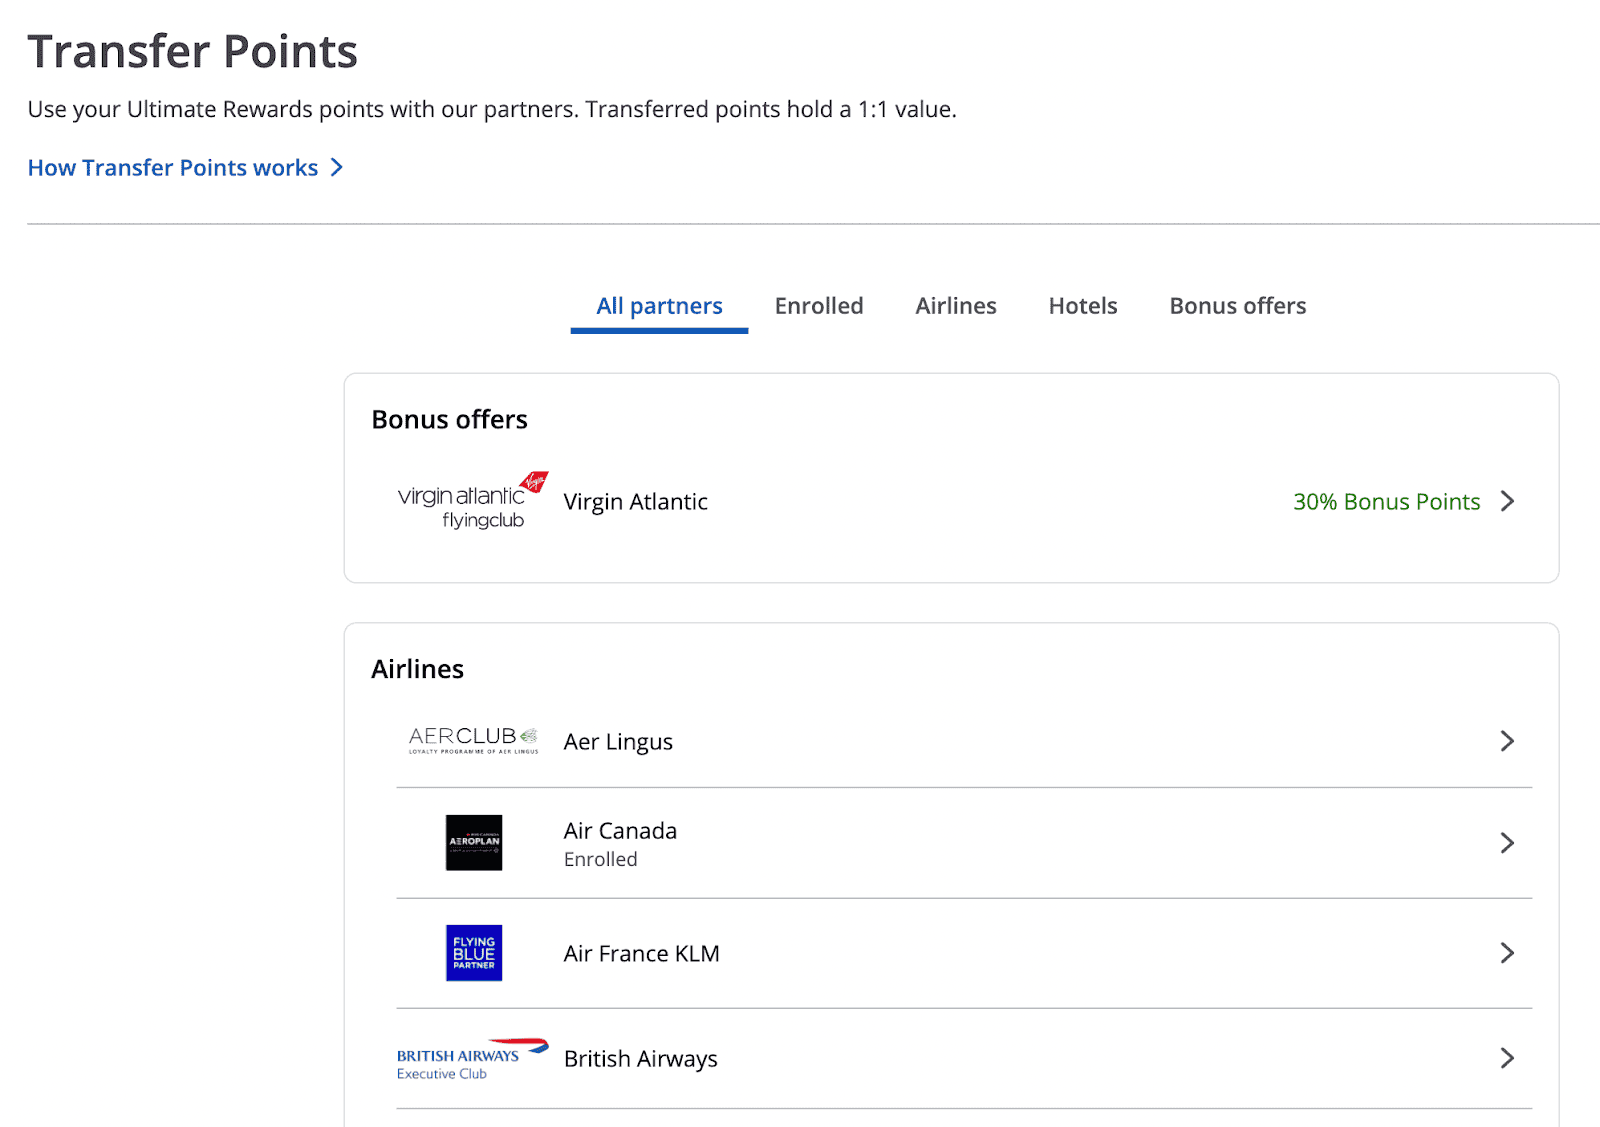Click the Transfer Points page title
Image resolution: width=1600 pixels, height=1127 pixels.
[x=192, y=51]
